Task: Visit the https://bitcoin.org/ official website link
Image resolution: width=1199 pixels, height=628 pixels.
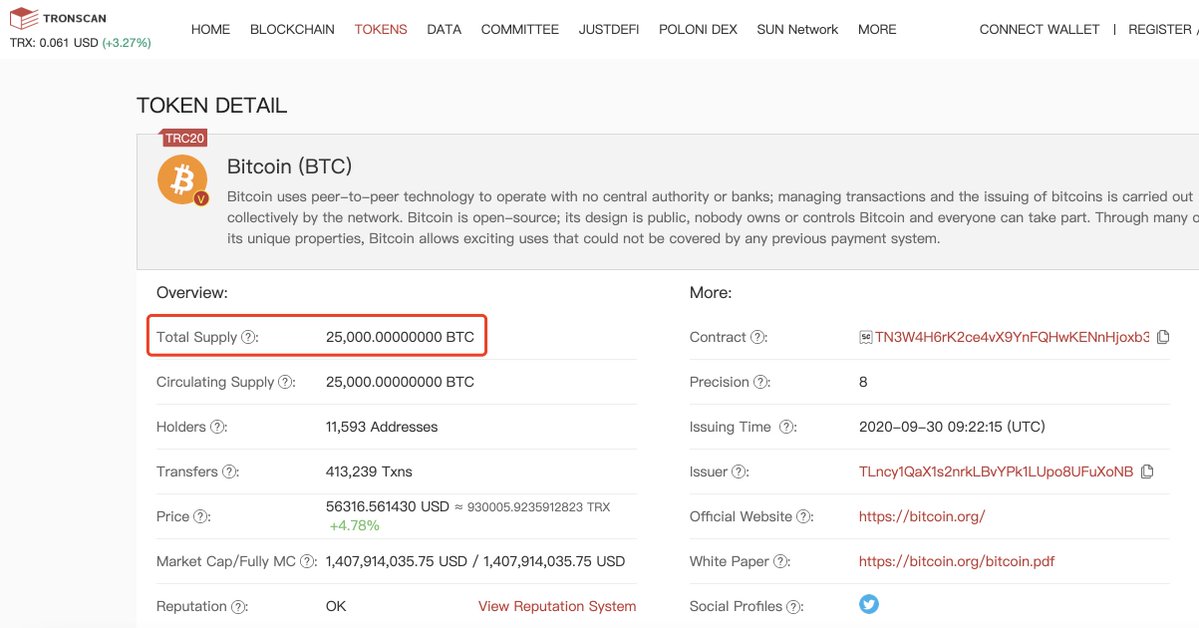Action: [921, 516]
